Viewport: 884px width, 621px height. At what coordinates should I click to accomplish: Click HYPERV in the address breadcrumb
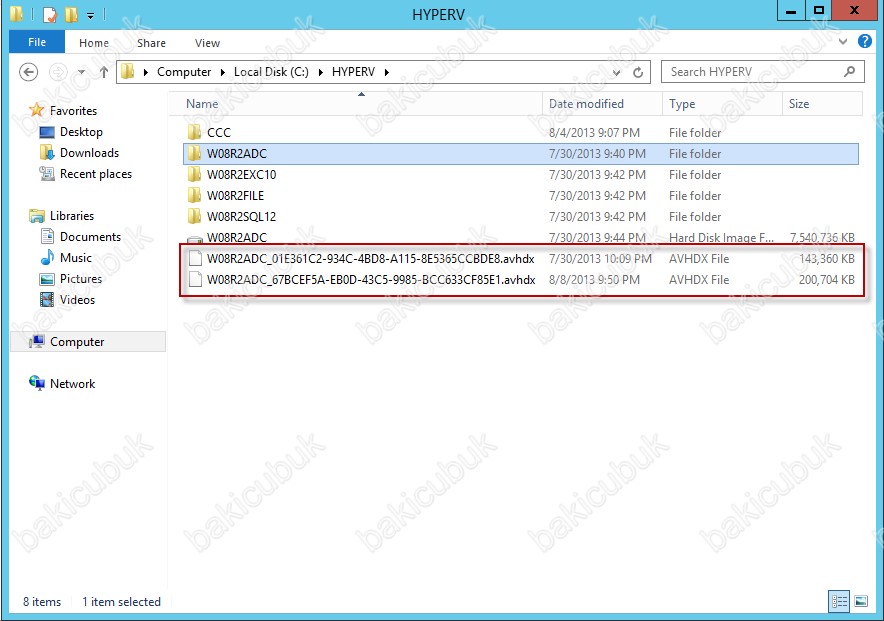pyautogui.click(x=353, y=72)
